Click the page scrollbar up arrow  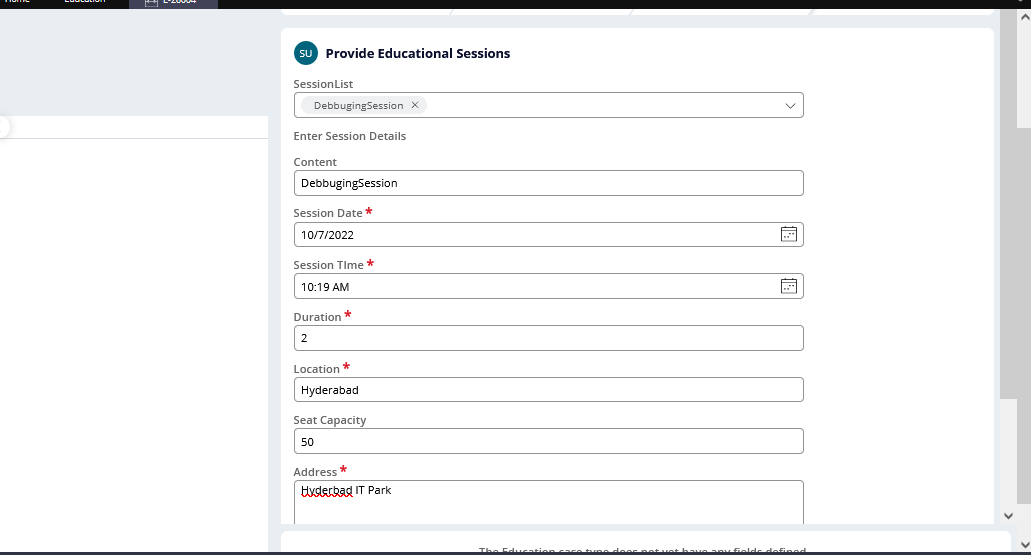click(1024, 17)
